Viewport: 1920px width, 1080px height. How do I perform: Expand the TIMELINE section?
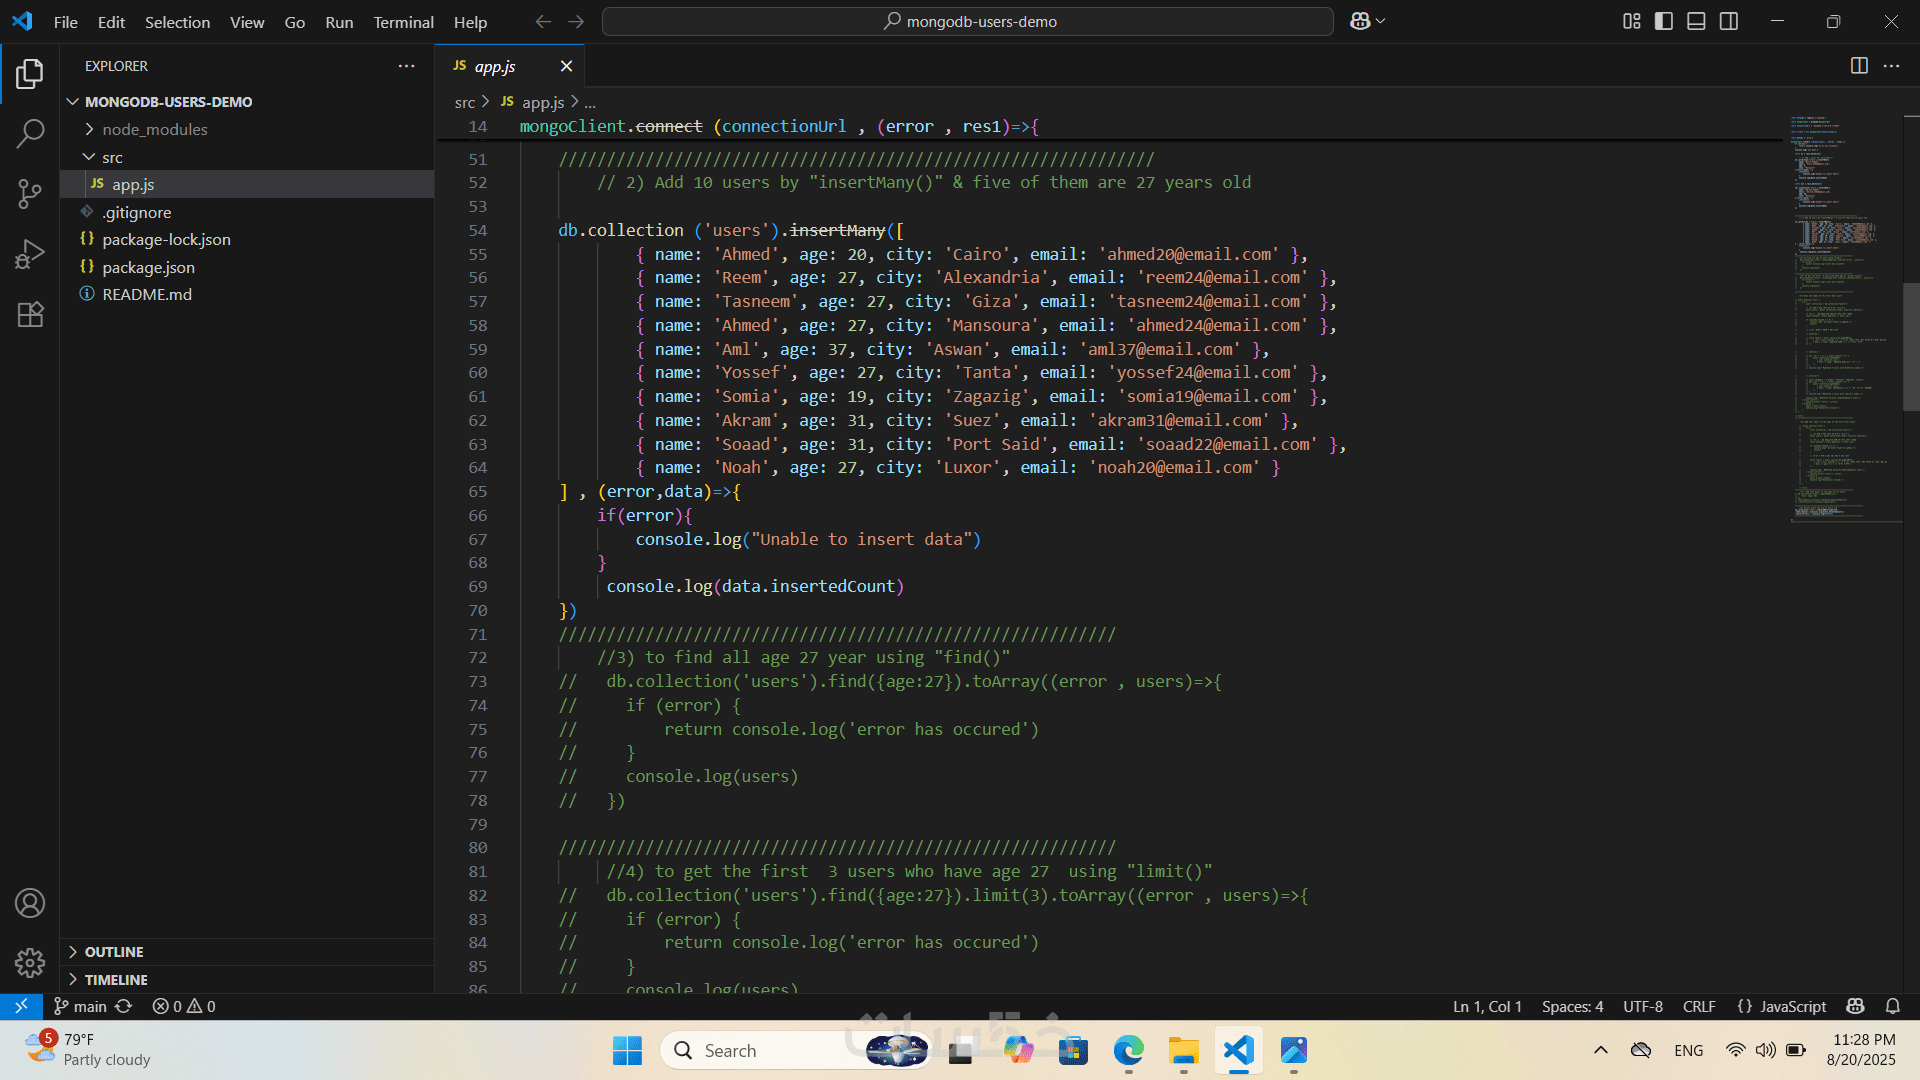pyautogui.click(x=116, y=980)
